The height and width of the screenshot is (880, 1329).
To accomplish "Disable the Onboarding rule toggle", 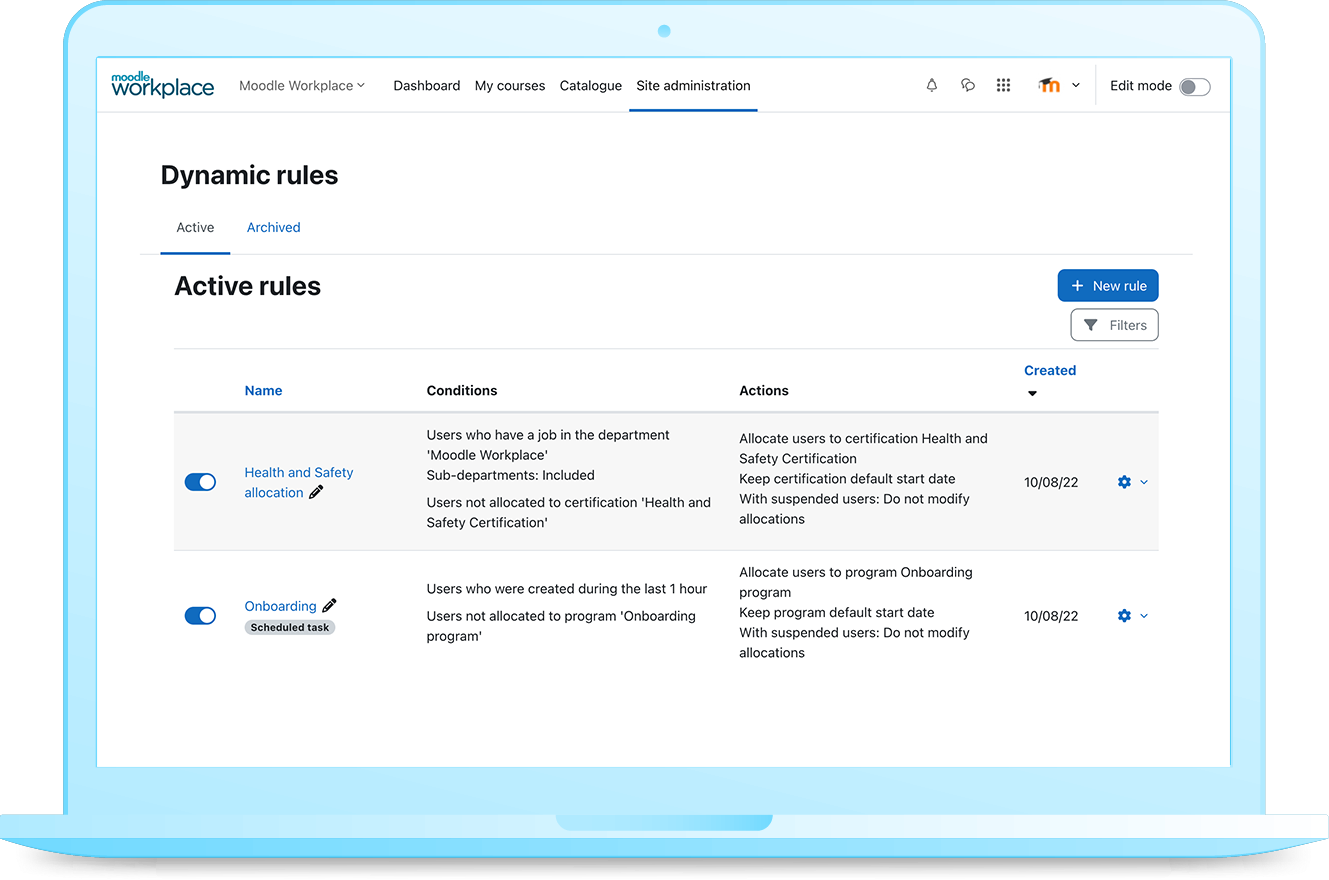I will click(x=200, y=616).
